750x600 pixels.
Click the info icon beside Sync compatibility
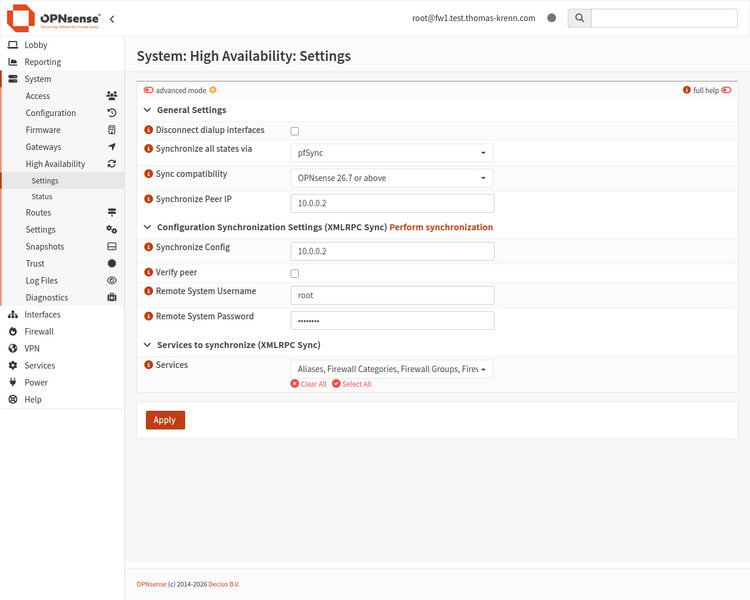pyautogui.click(x=148, y=174)
